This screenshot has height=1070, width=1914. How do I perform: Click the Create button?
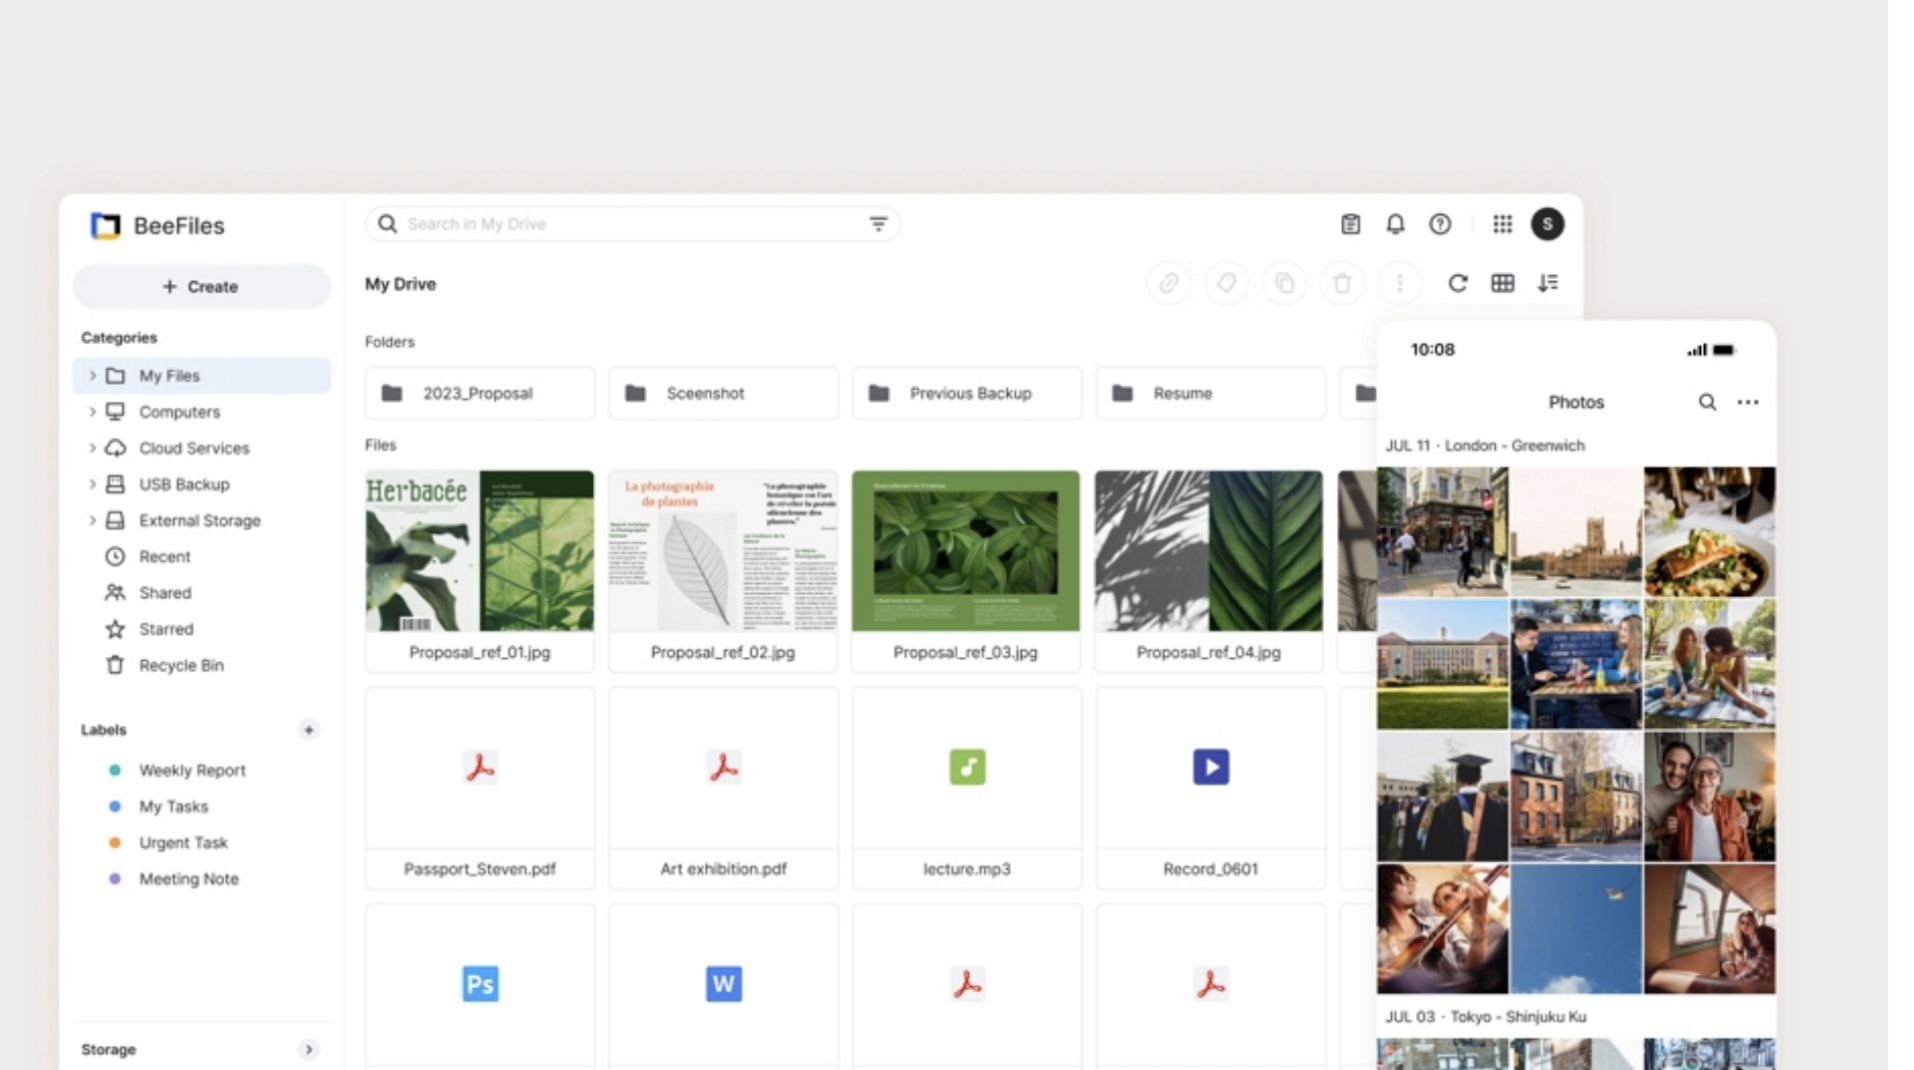(x=201, y=287)
